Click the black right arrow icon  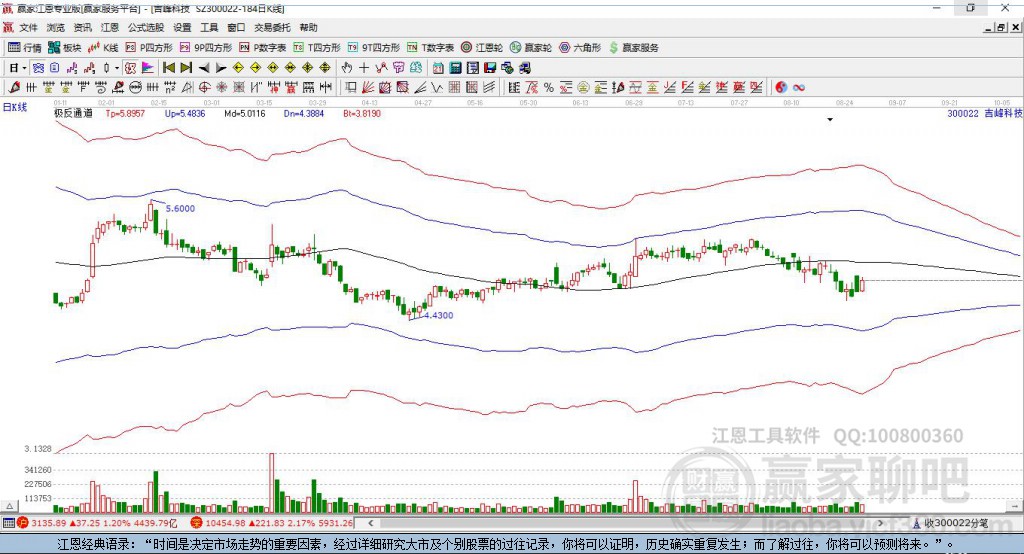(221, 68)
